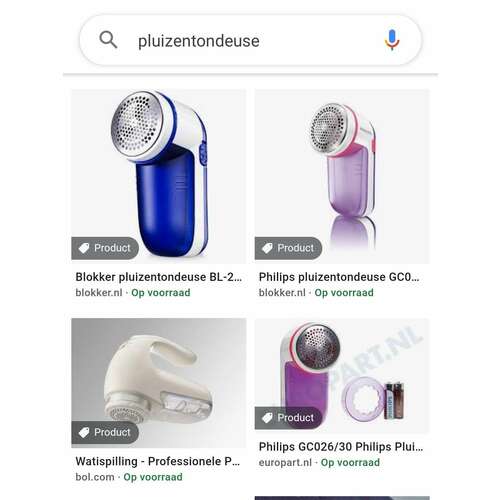The image size is (500, 500).
Task: Click the Product tag on blue Blokker shaver
Action: point(105,248)
